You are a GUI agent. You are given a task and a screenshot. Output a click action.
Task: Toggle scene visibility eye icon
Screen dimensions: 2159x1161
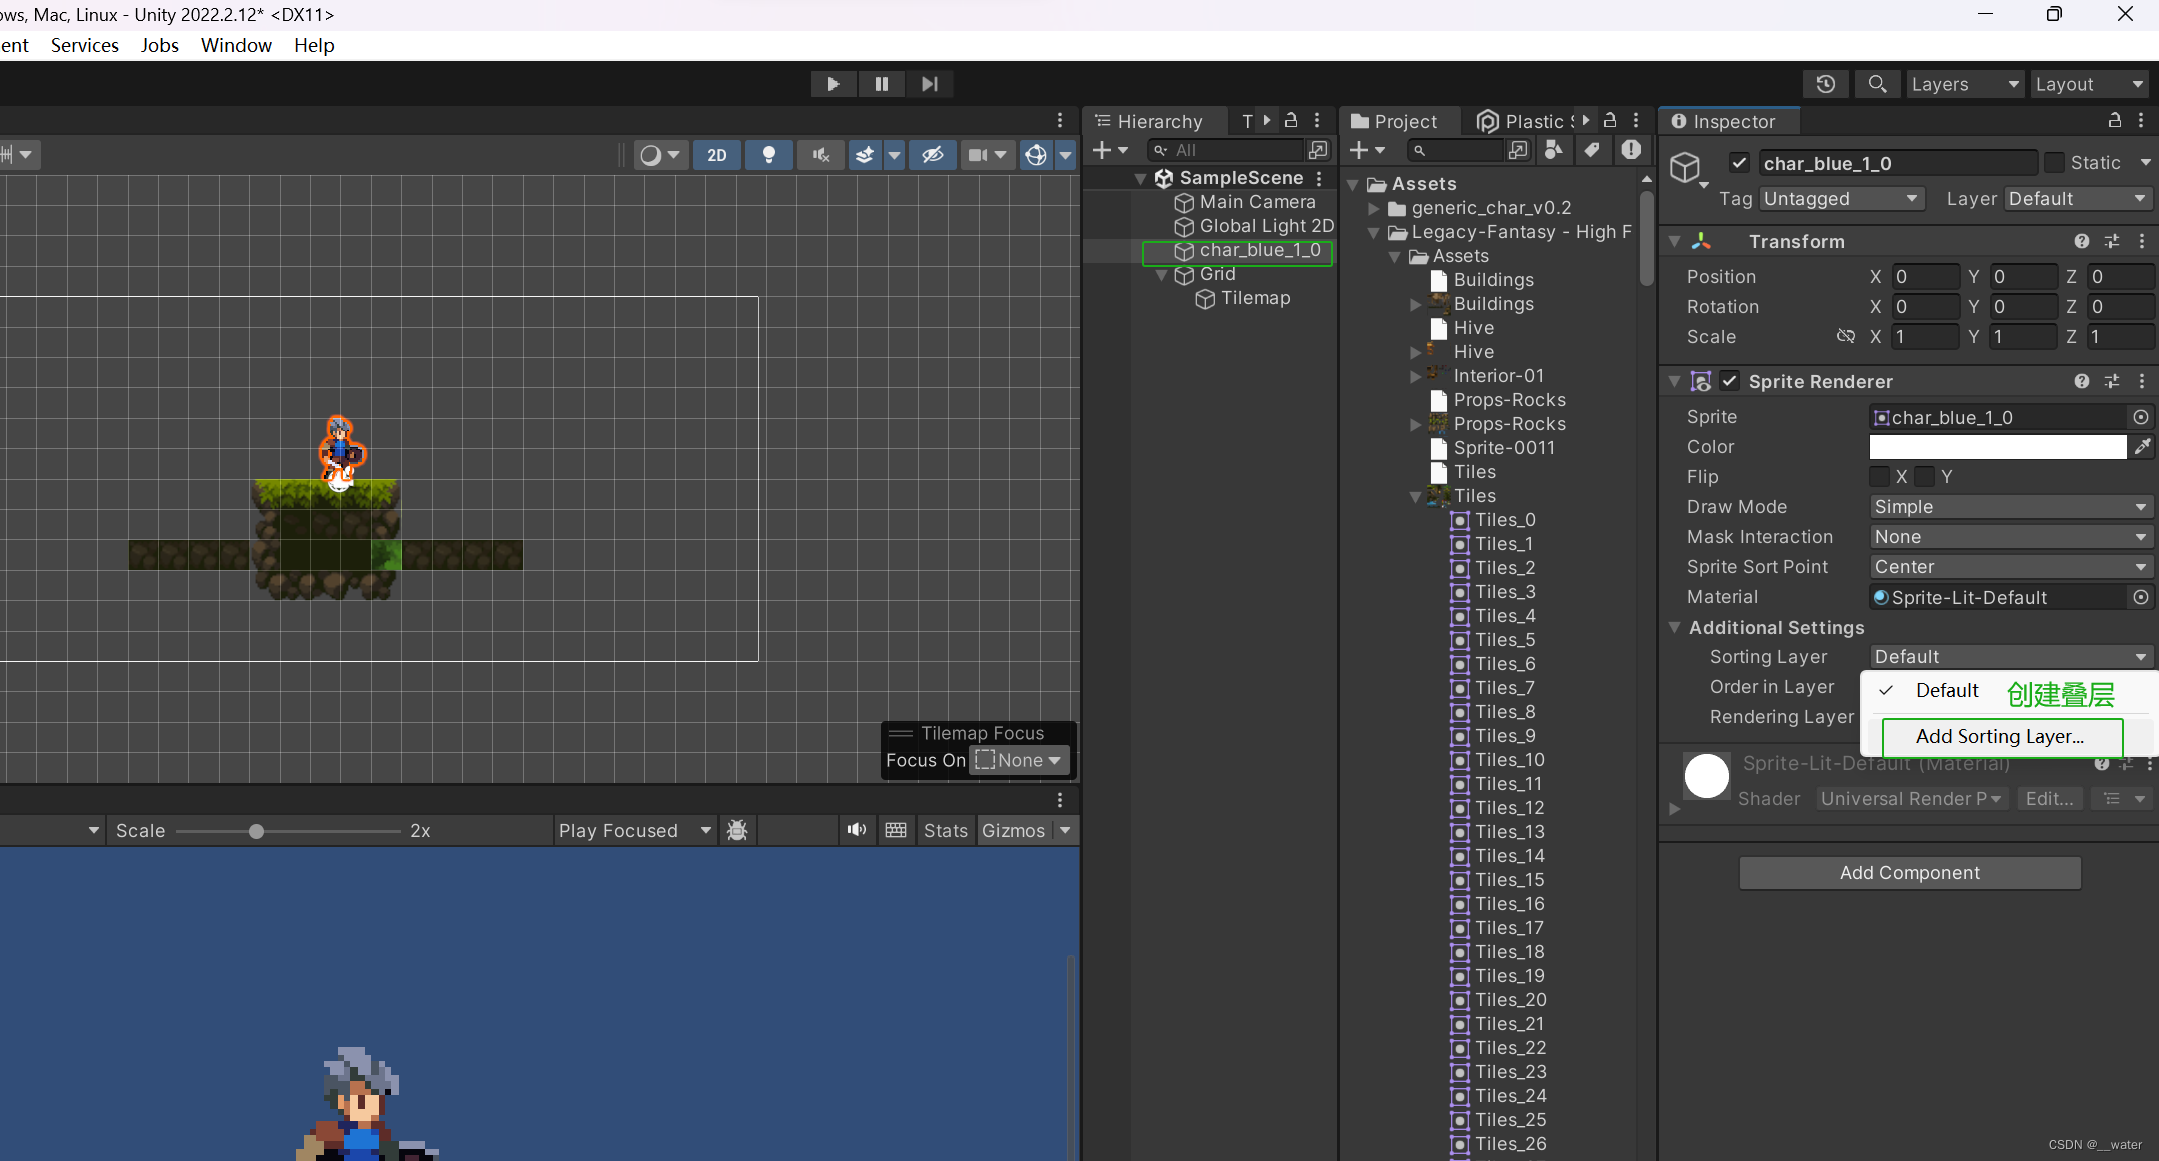coord(932,155)
